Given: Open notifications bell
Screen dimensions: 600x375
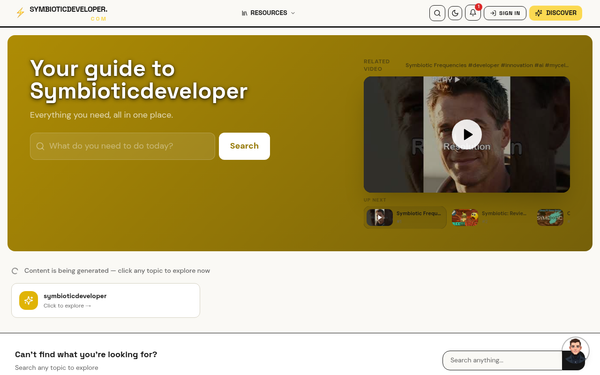Looking at the screenshot, I should coord(473,13).
